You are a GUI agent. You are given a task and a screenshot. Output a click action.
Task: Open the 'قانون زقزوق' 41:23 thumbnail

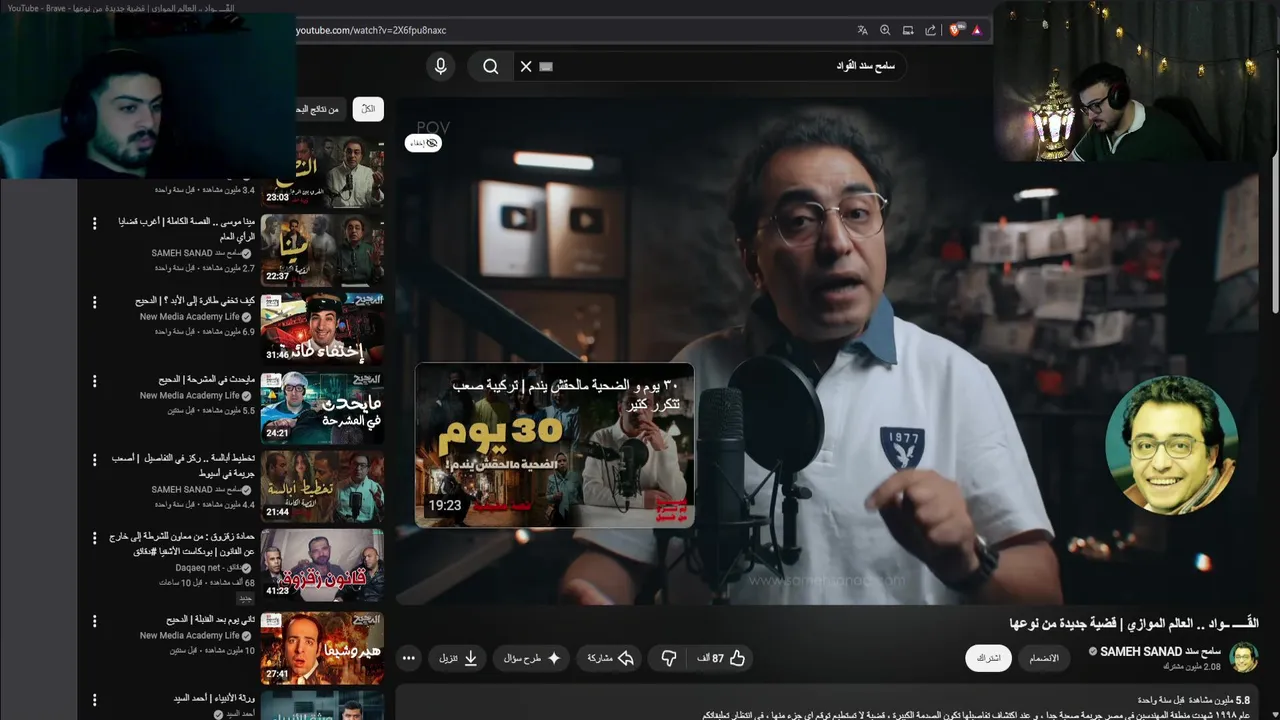(x=322, y=566)
